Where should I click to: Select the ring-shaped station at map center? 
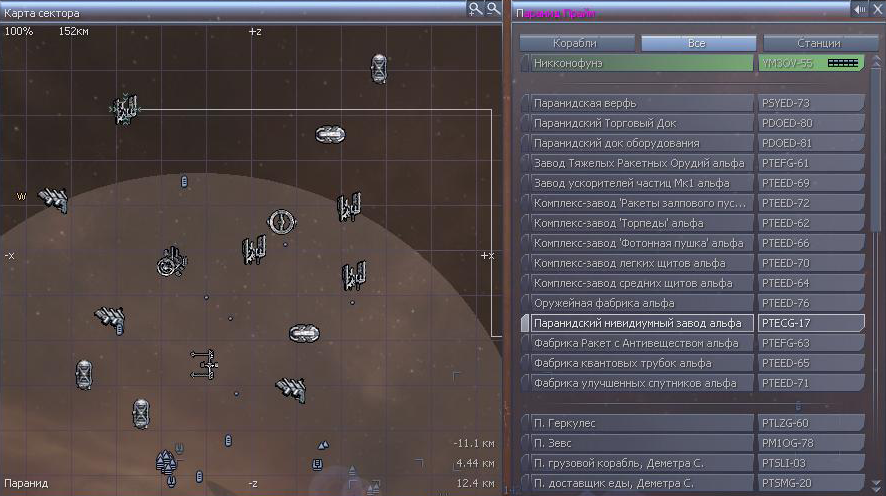tap(281, 222)
